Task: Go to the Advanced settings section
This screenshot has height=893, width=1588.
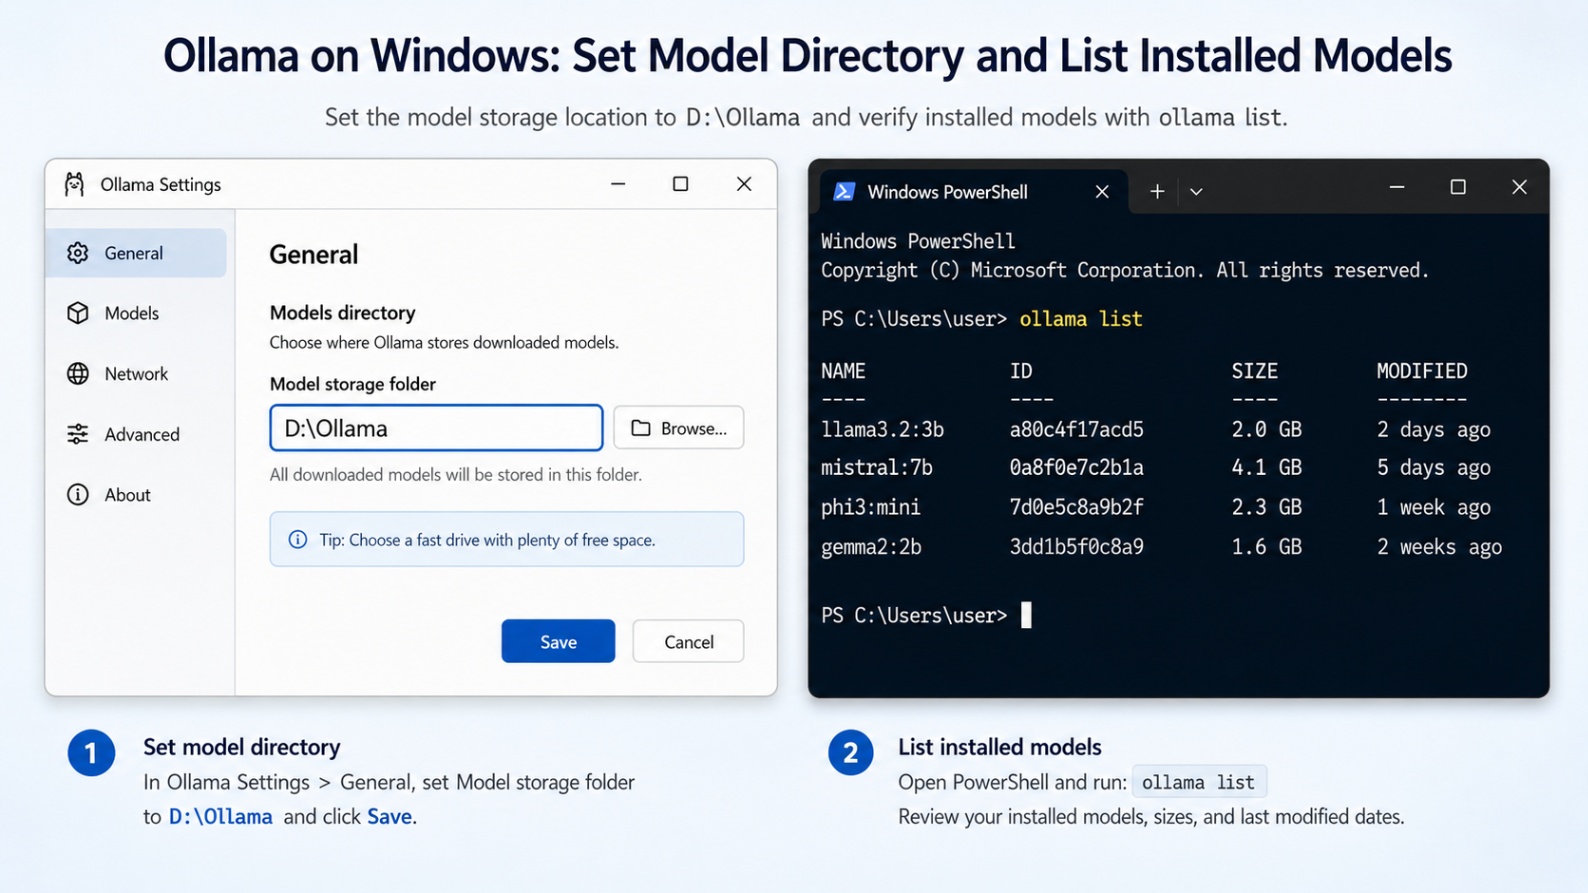Action: coord(136,434)
